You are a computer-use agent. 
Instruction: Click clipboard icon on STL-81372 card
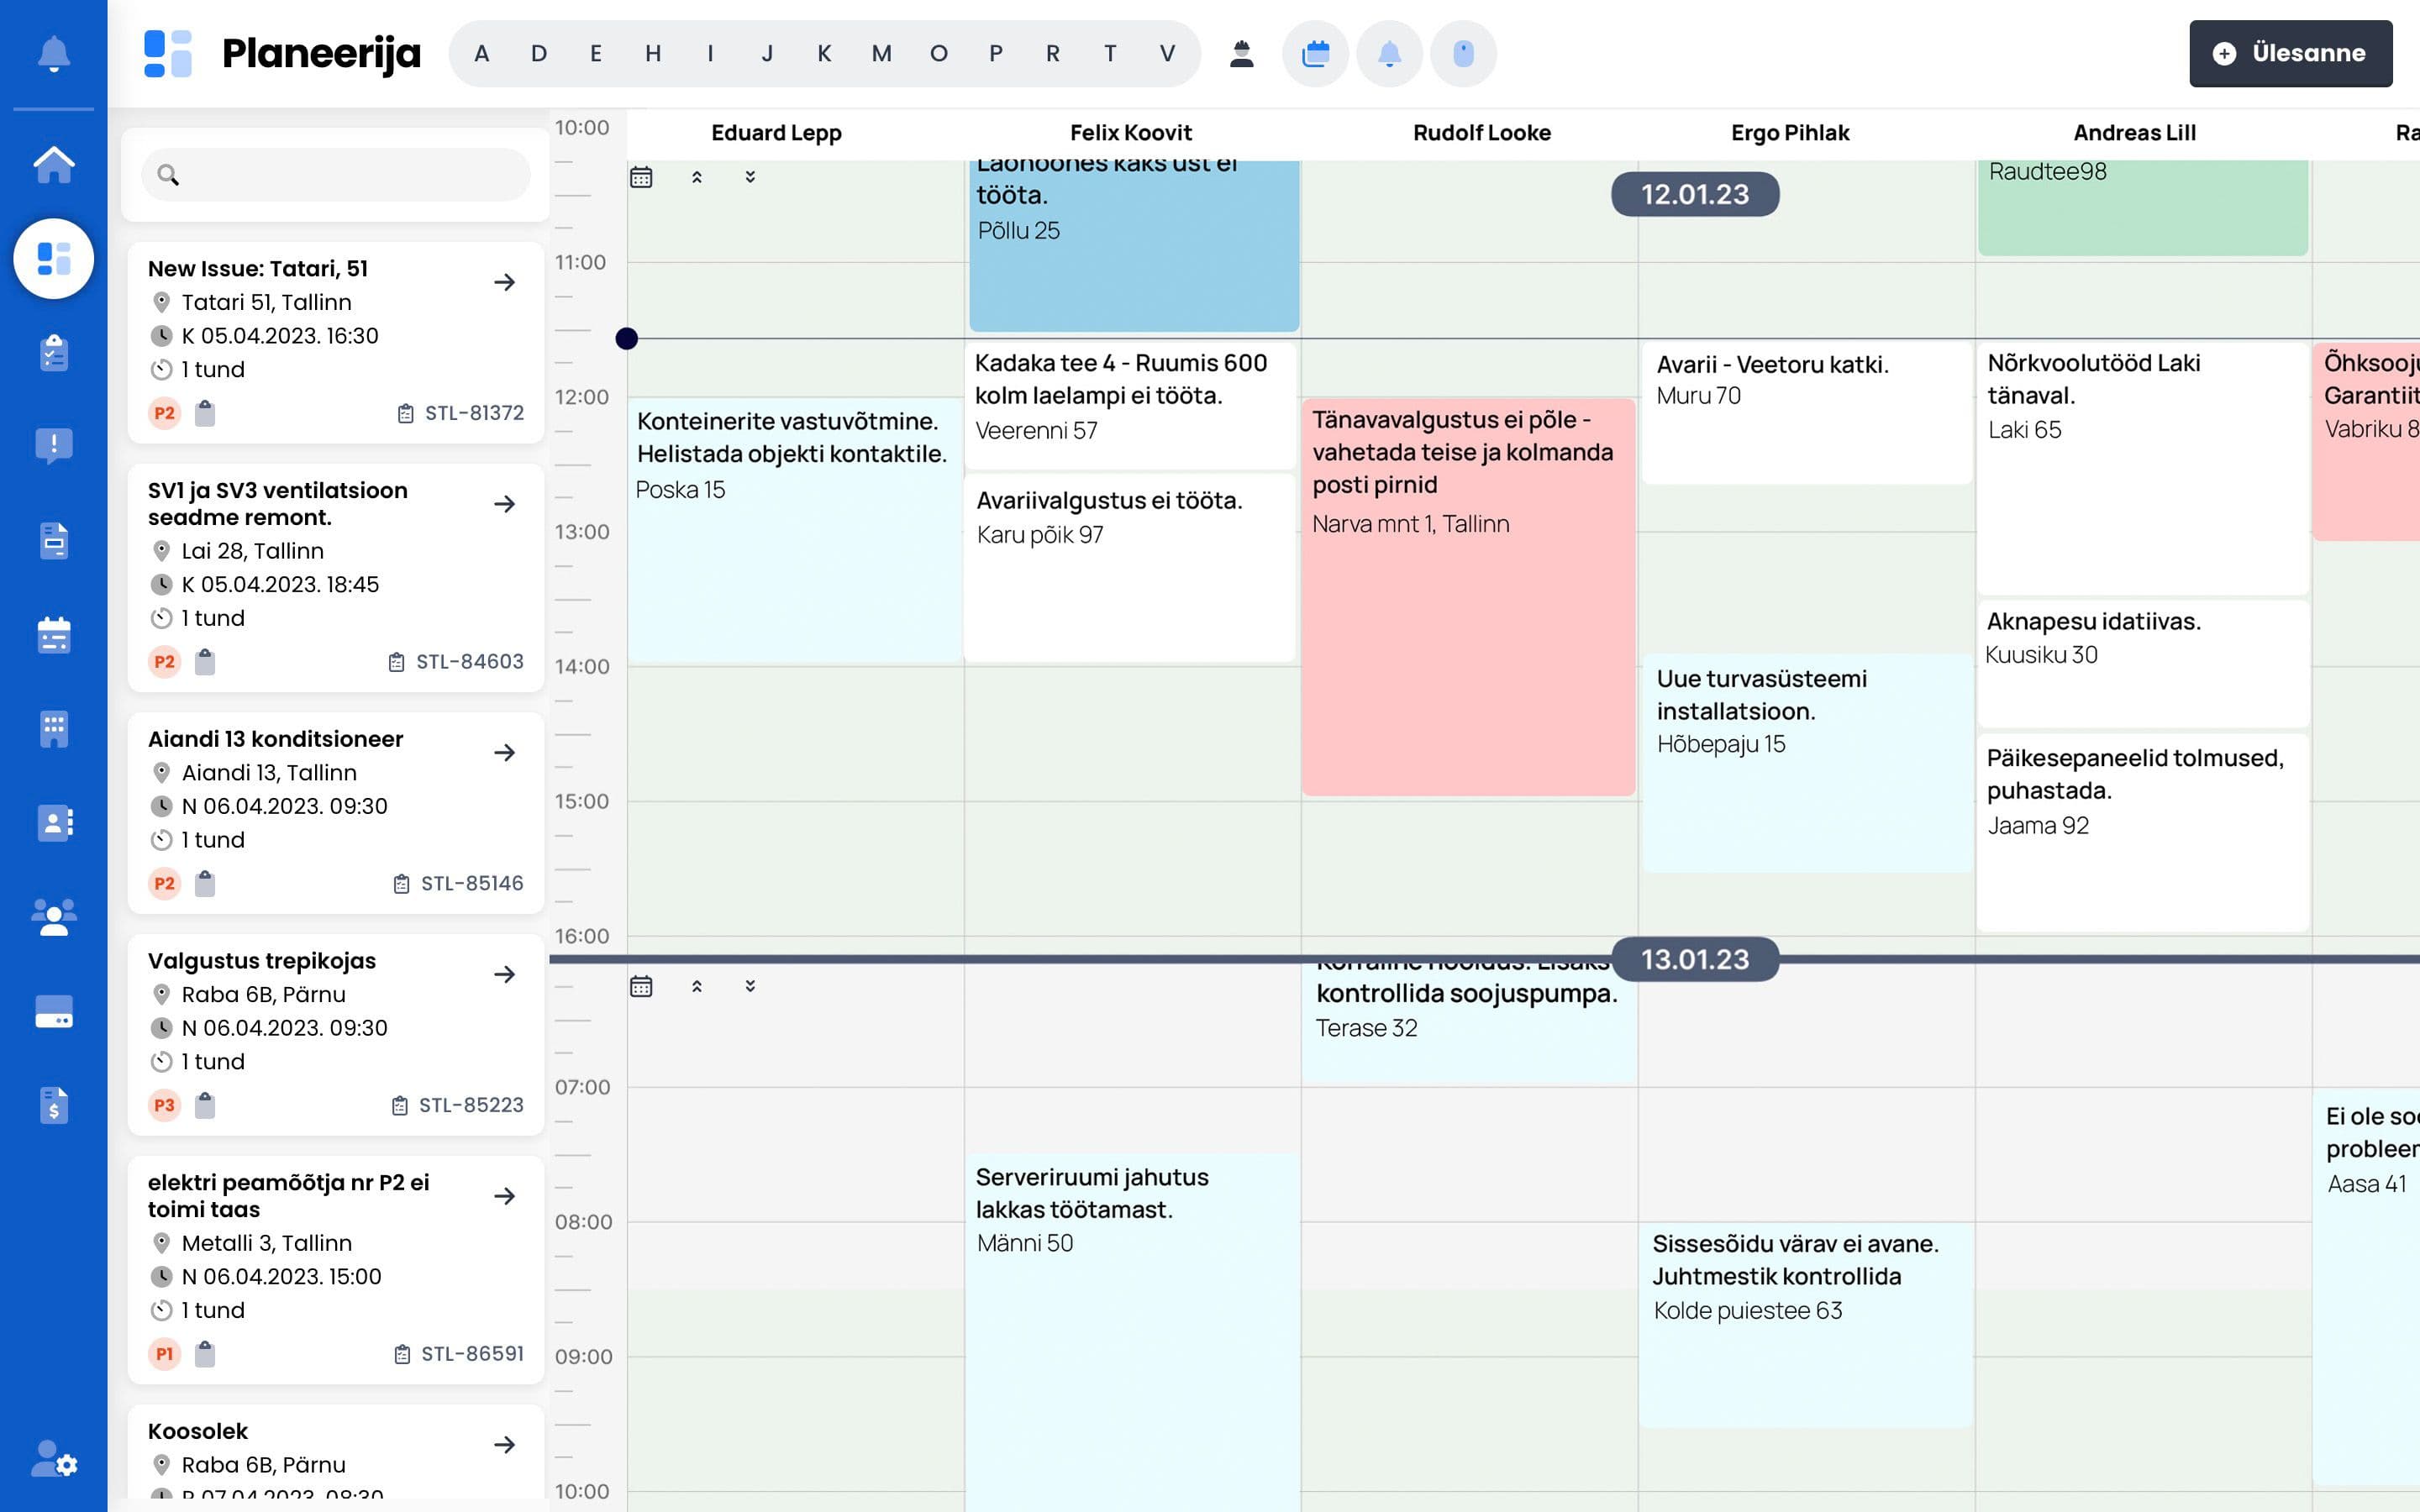tap(205, 413)
